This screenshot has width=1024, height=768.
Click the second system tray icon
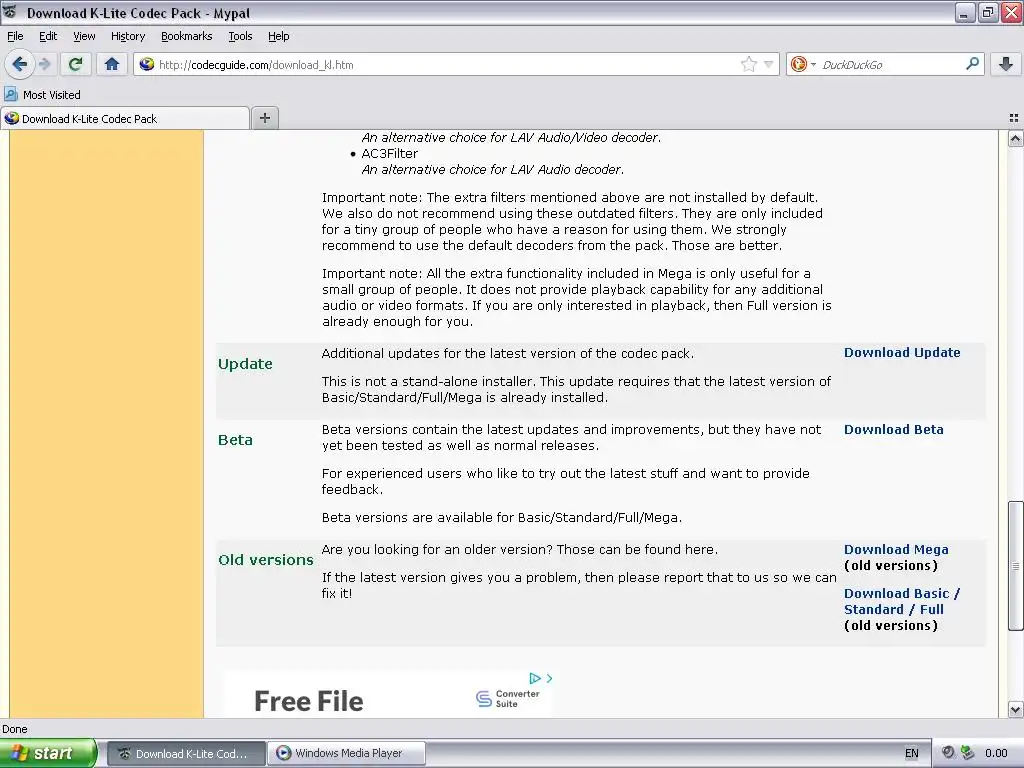(967, 753)
